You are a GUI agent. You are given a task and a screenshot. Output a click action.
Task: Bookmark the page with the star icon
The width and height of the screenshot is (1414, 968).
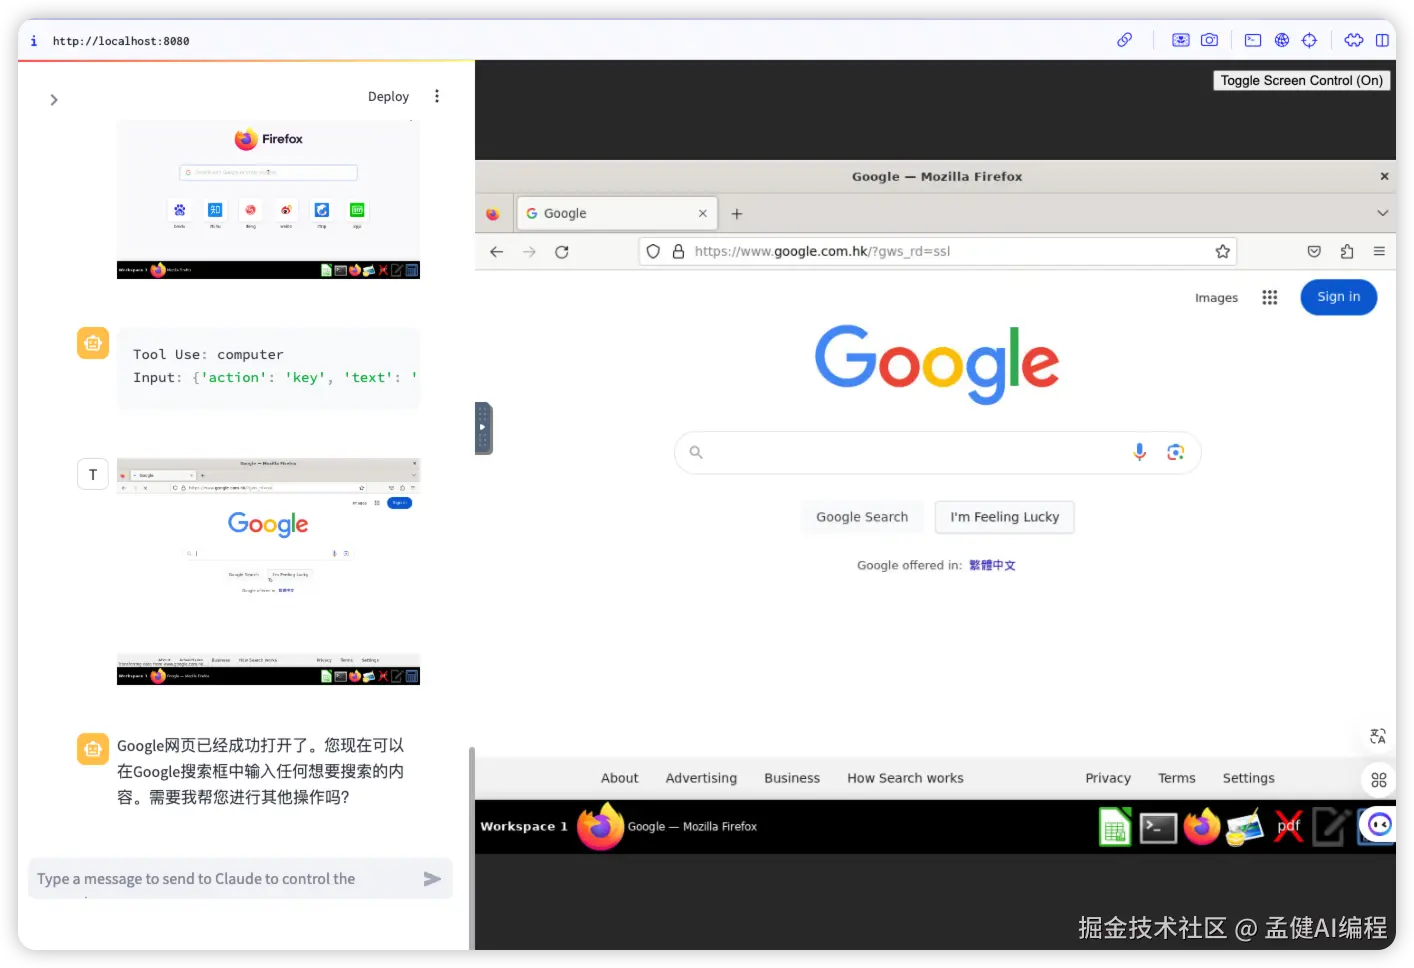[x=1222, y=252]
